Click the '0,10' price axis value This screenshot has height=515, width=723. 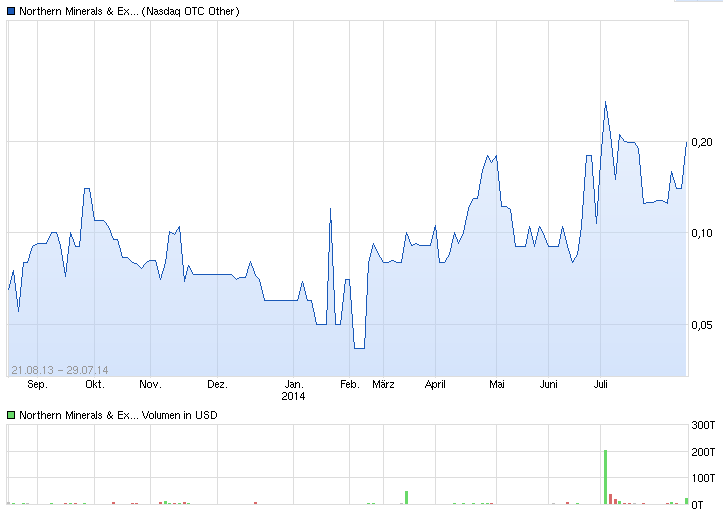pos(702,233)
